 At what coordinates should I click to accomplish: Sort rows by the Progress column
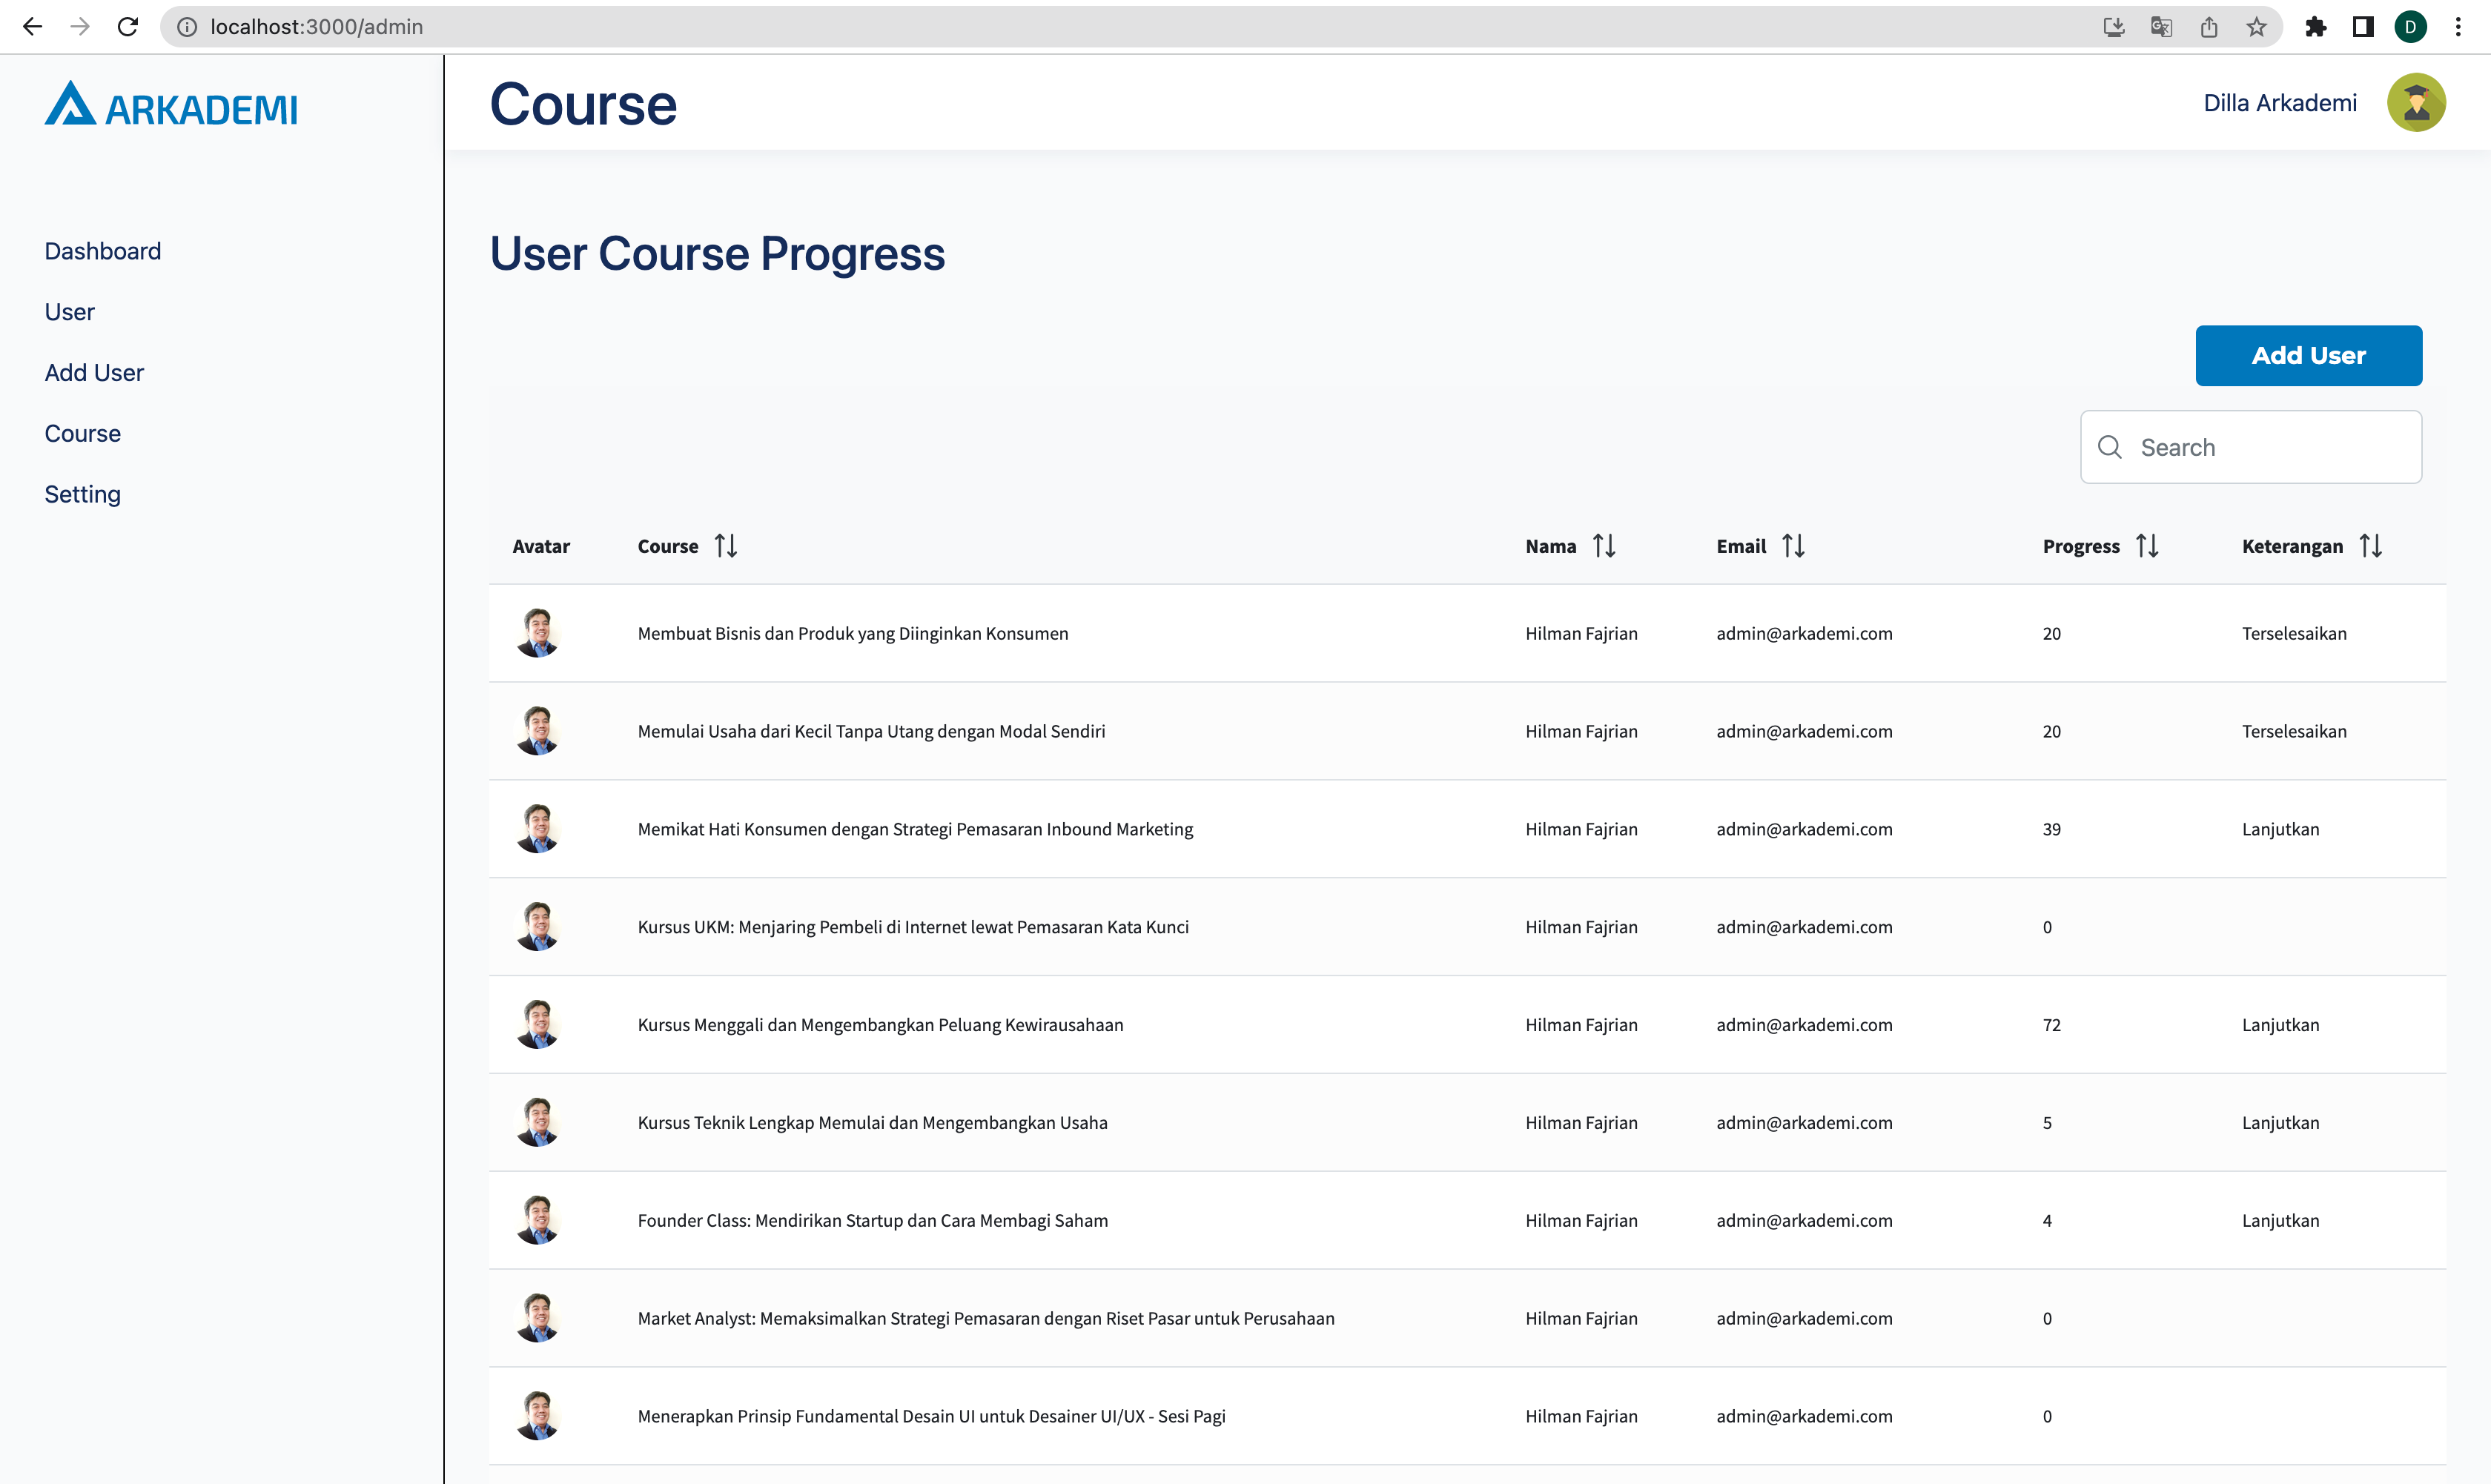[x=2148, y=545]
